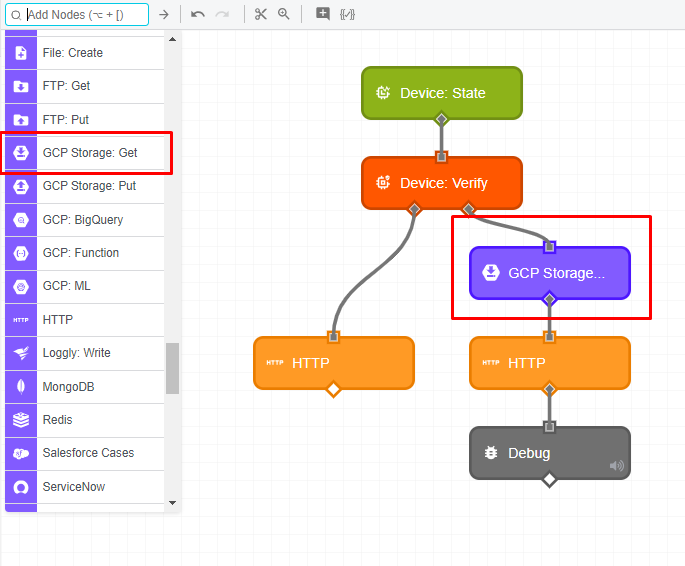Click palette scrollbar down arrow

point(173,503)
